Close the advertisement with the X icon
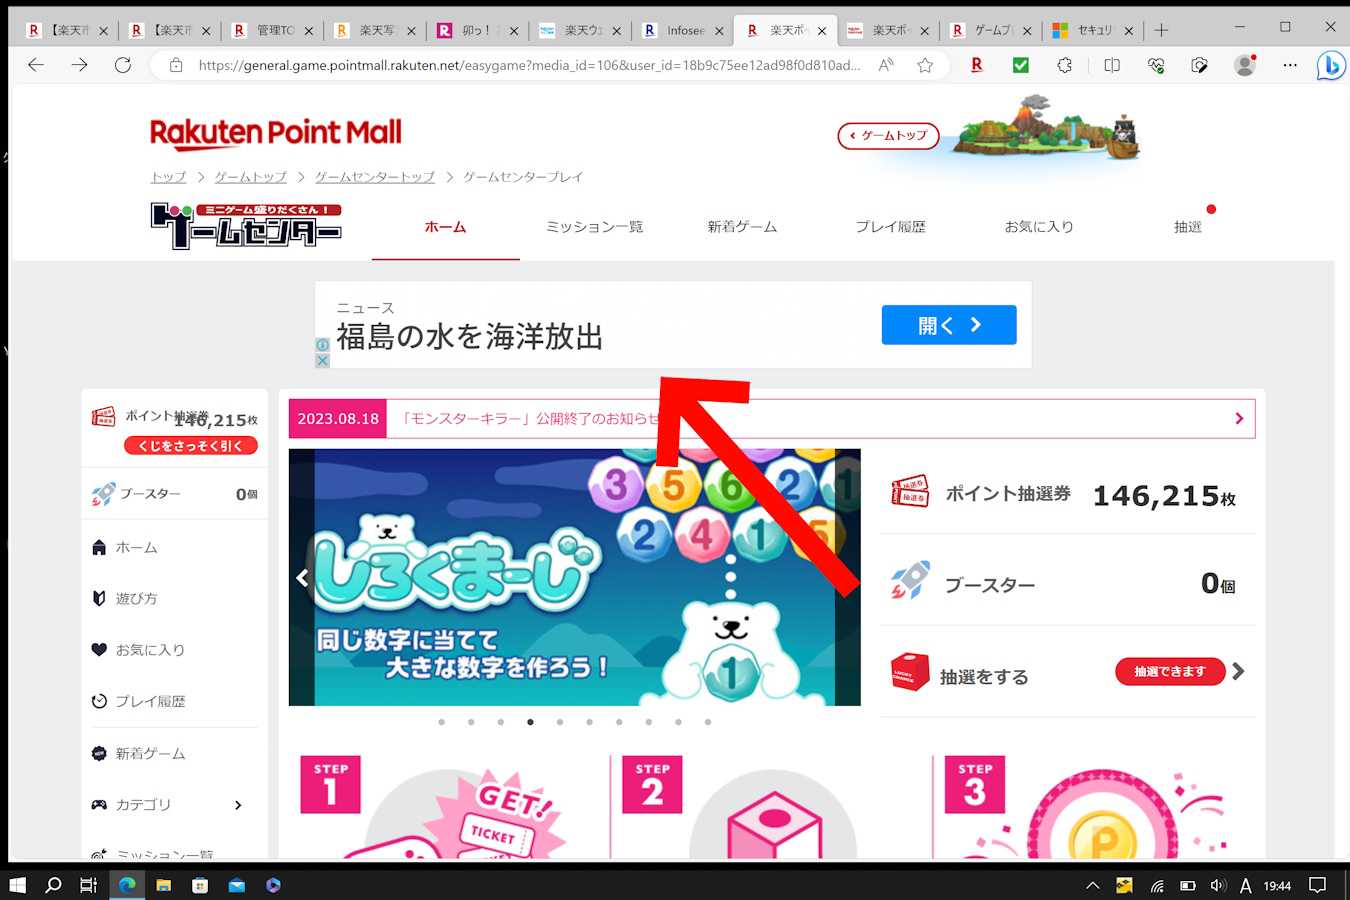 pyautogui.click(x=322, y=360)
